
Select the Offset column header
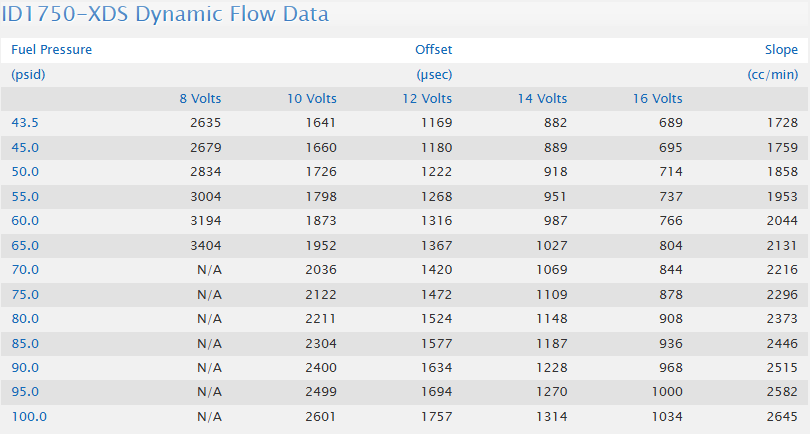433,49
